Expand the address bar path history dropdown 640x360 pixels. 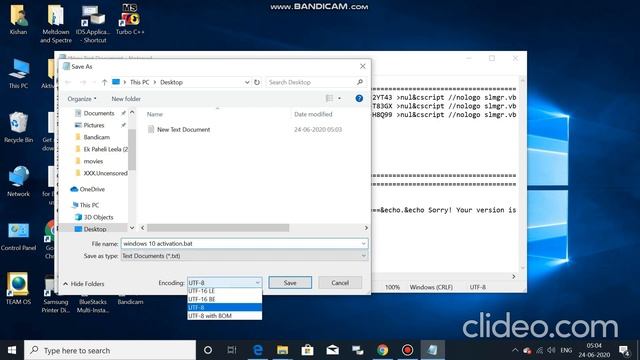tap(247, 82)
